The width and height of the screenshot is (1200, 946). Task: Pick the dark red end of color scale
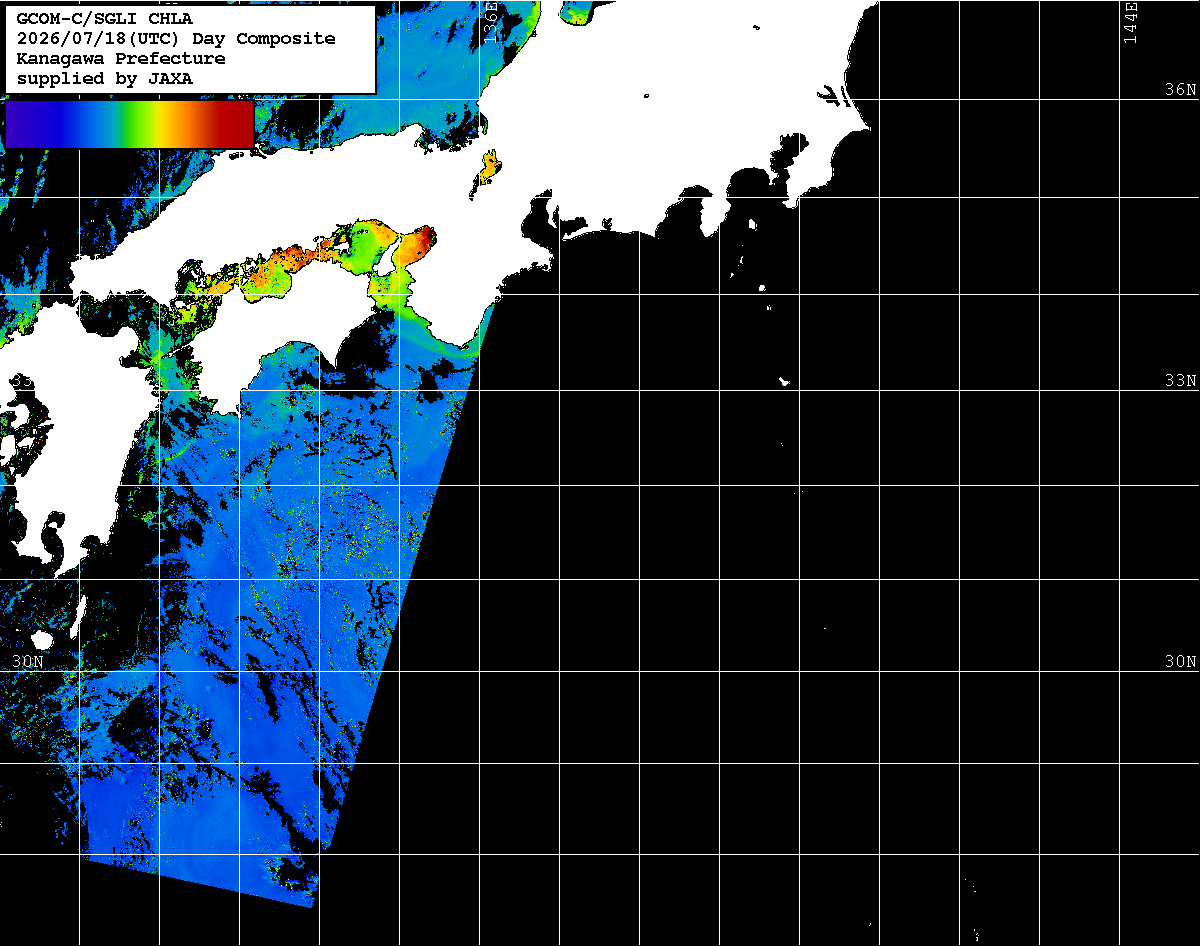[x=238, y=124]
